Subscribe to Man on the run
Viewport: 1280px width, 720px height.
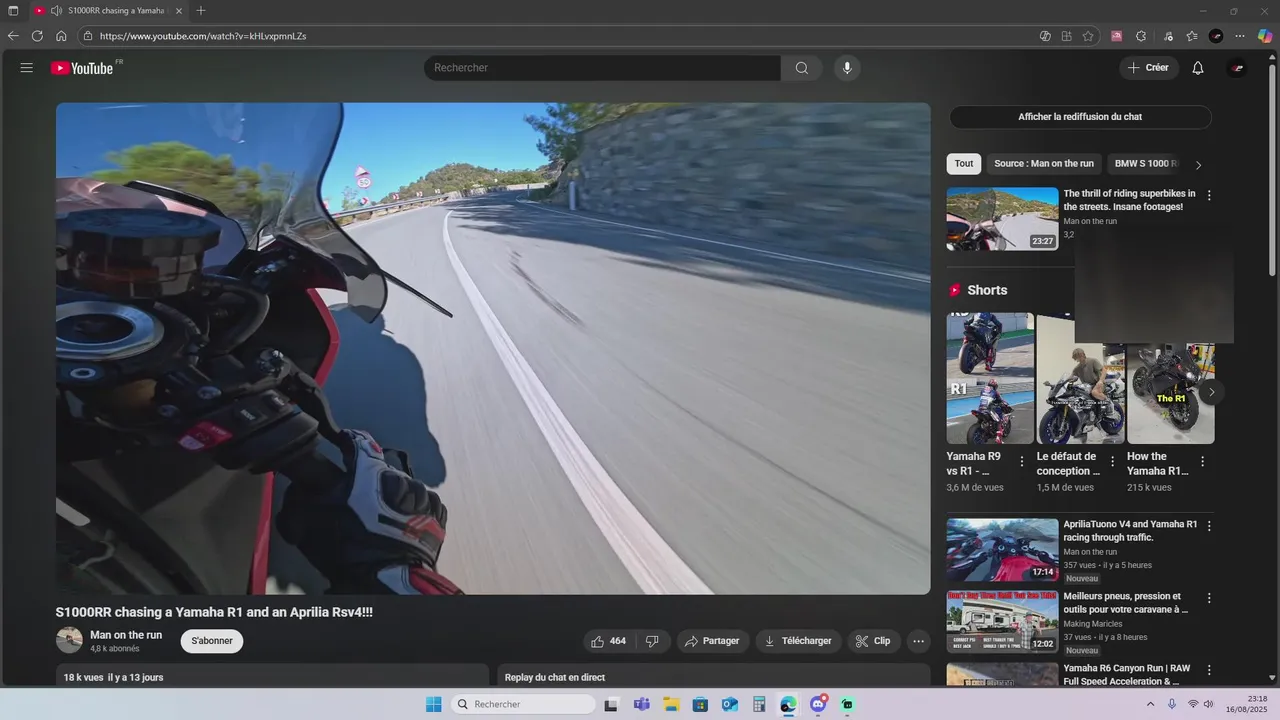point(212,641)
